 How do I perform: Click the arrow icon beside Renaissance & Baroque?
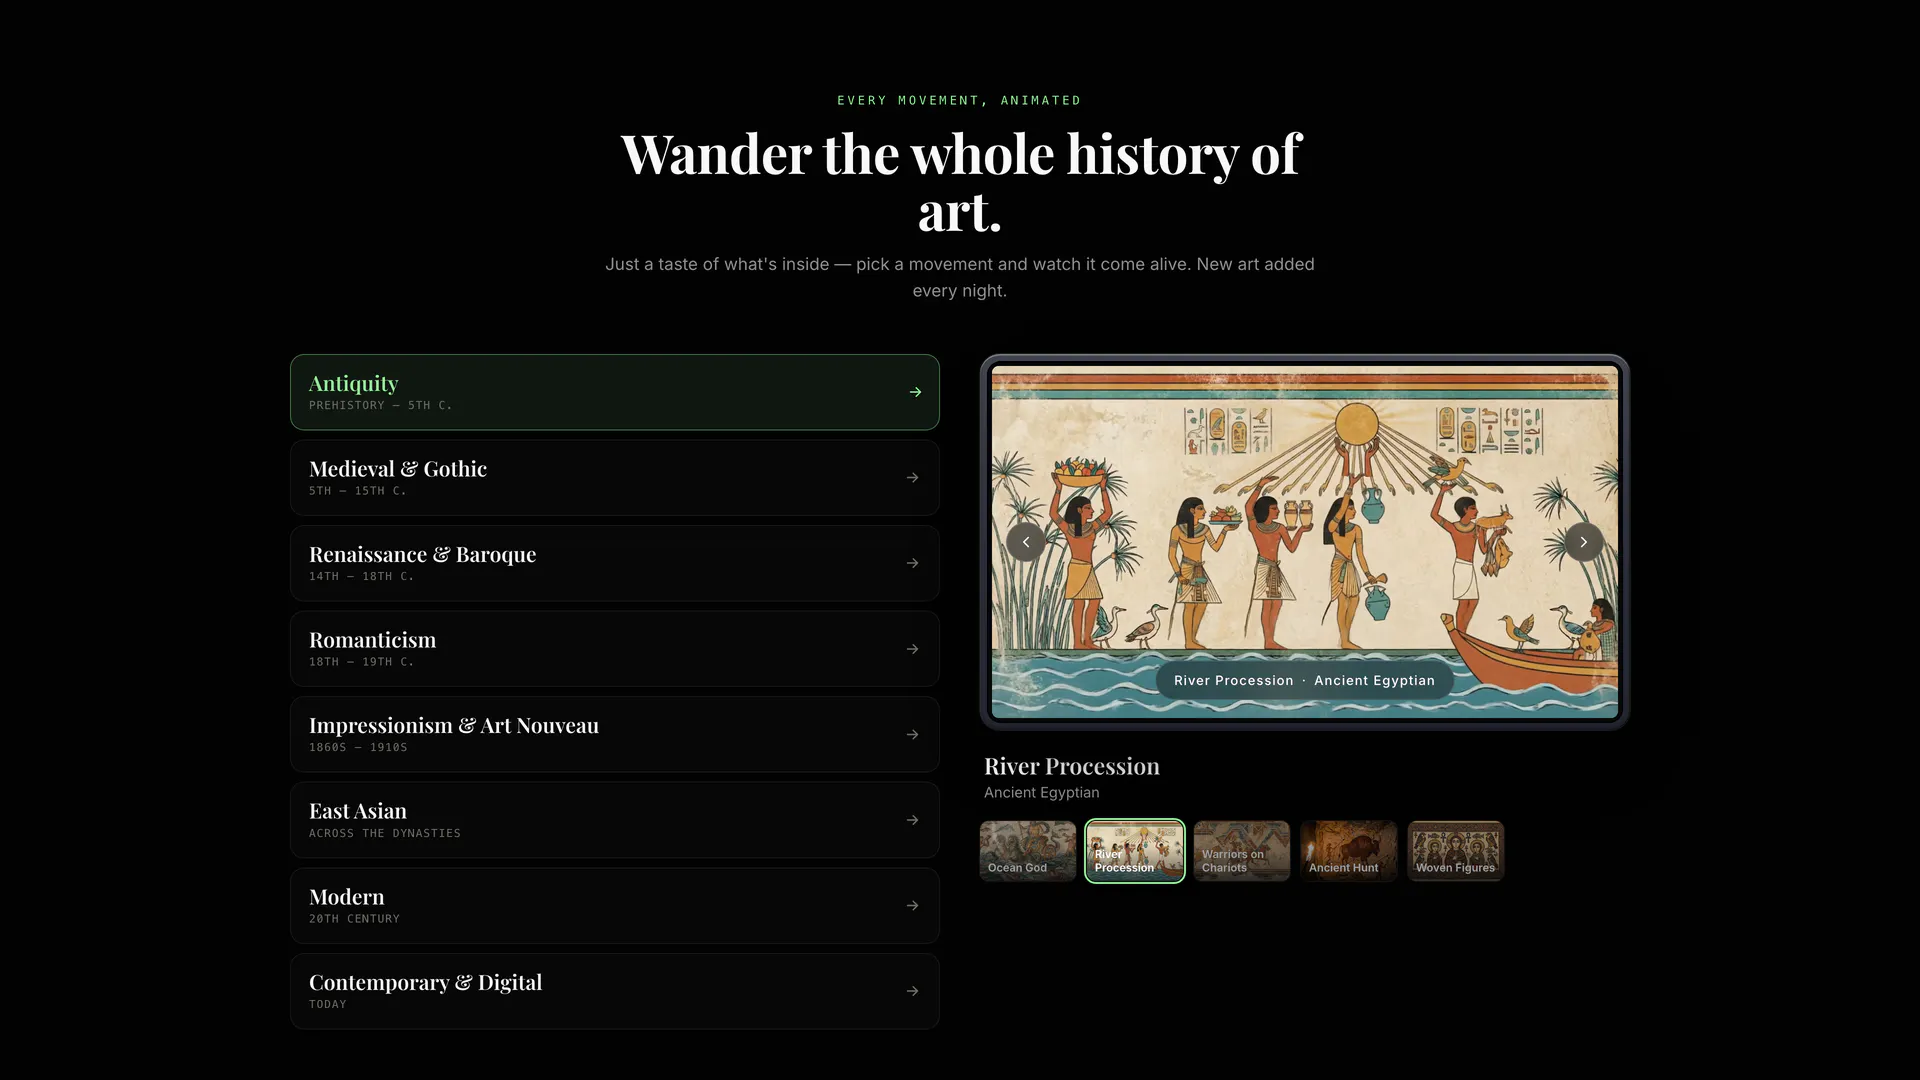tap(912, 563)
